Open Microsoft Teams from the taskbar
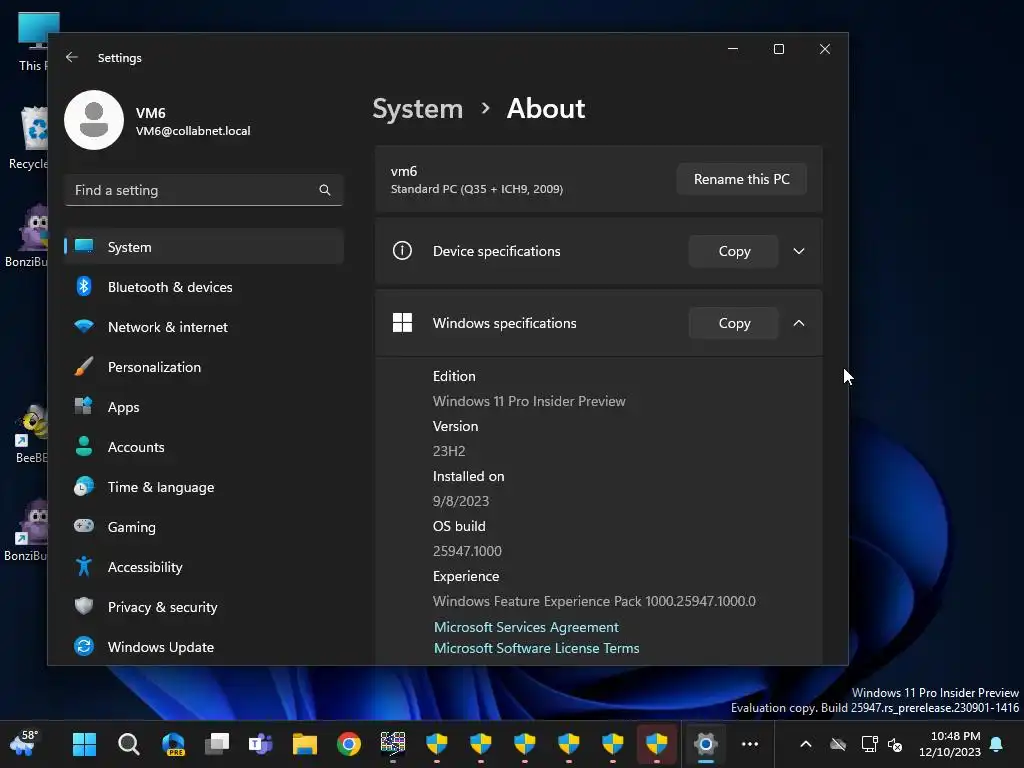This screenshot has height=768, width=1024. click(x=261, y=744)
